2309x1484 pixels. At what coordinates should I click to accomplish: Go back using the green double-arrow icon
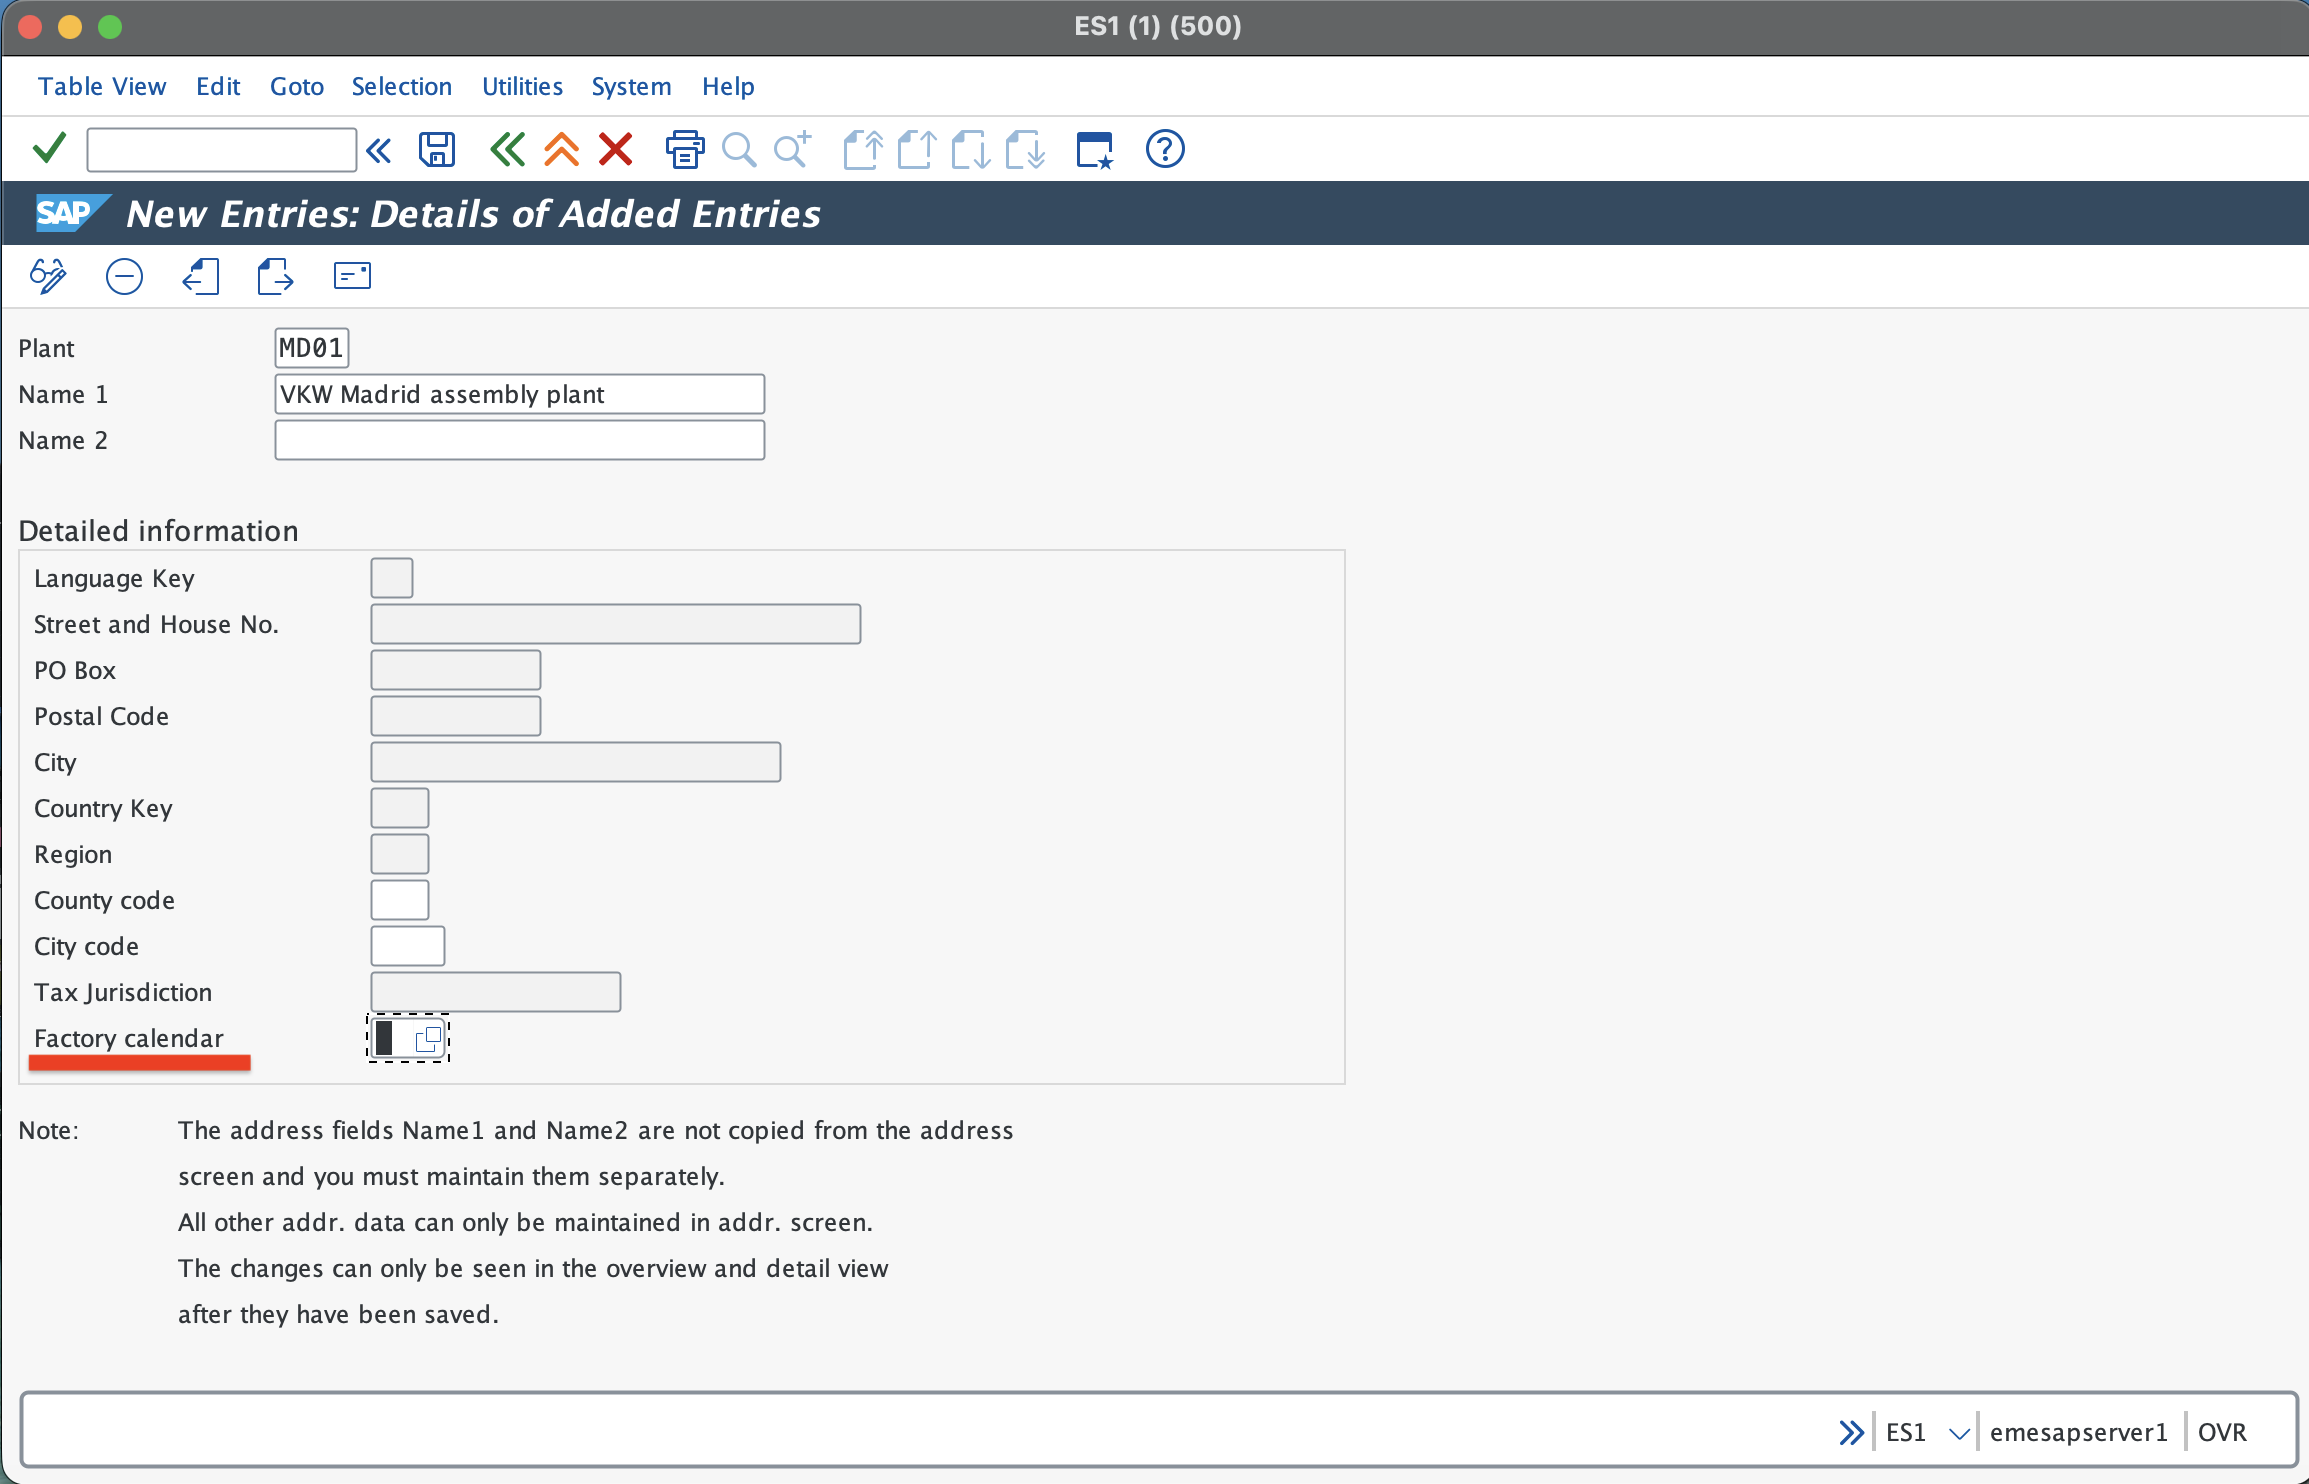tap(507, 149)
